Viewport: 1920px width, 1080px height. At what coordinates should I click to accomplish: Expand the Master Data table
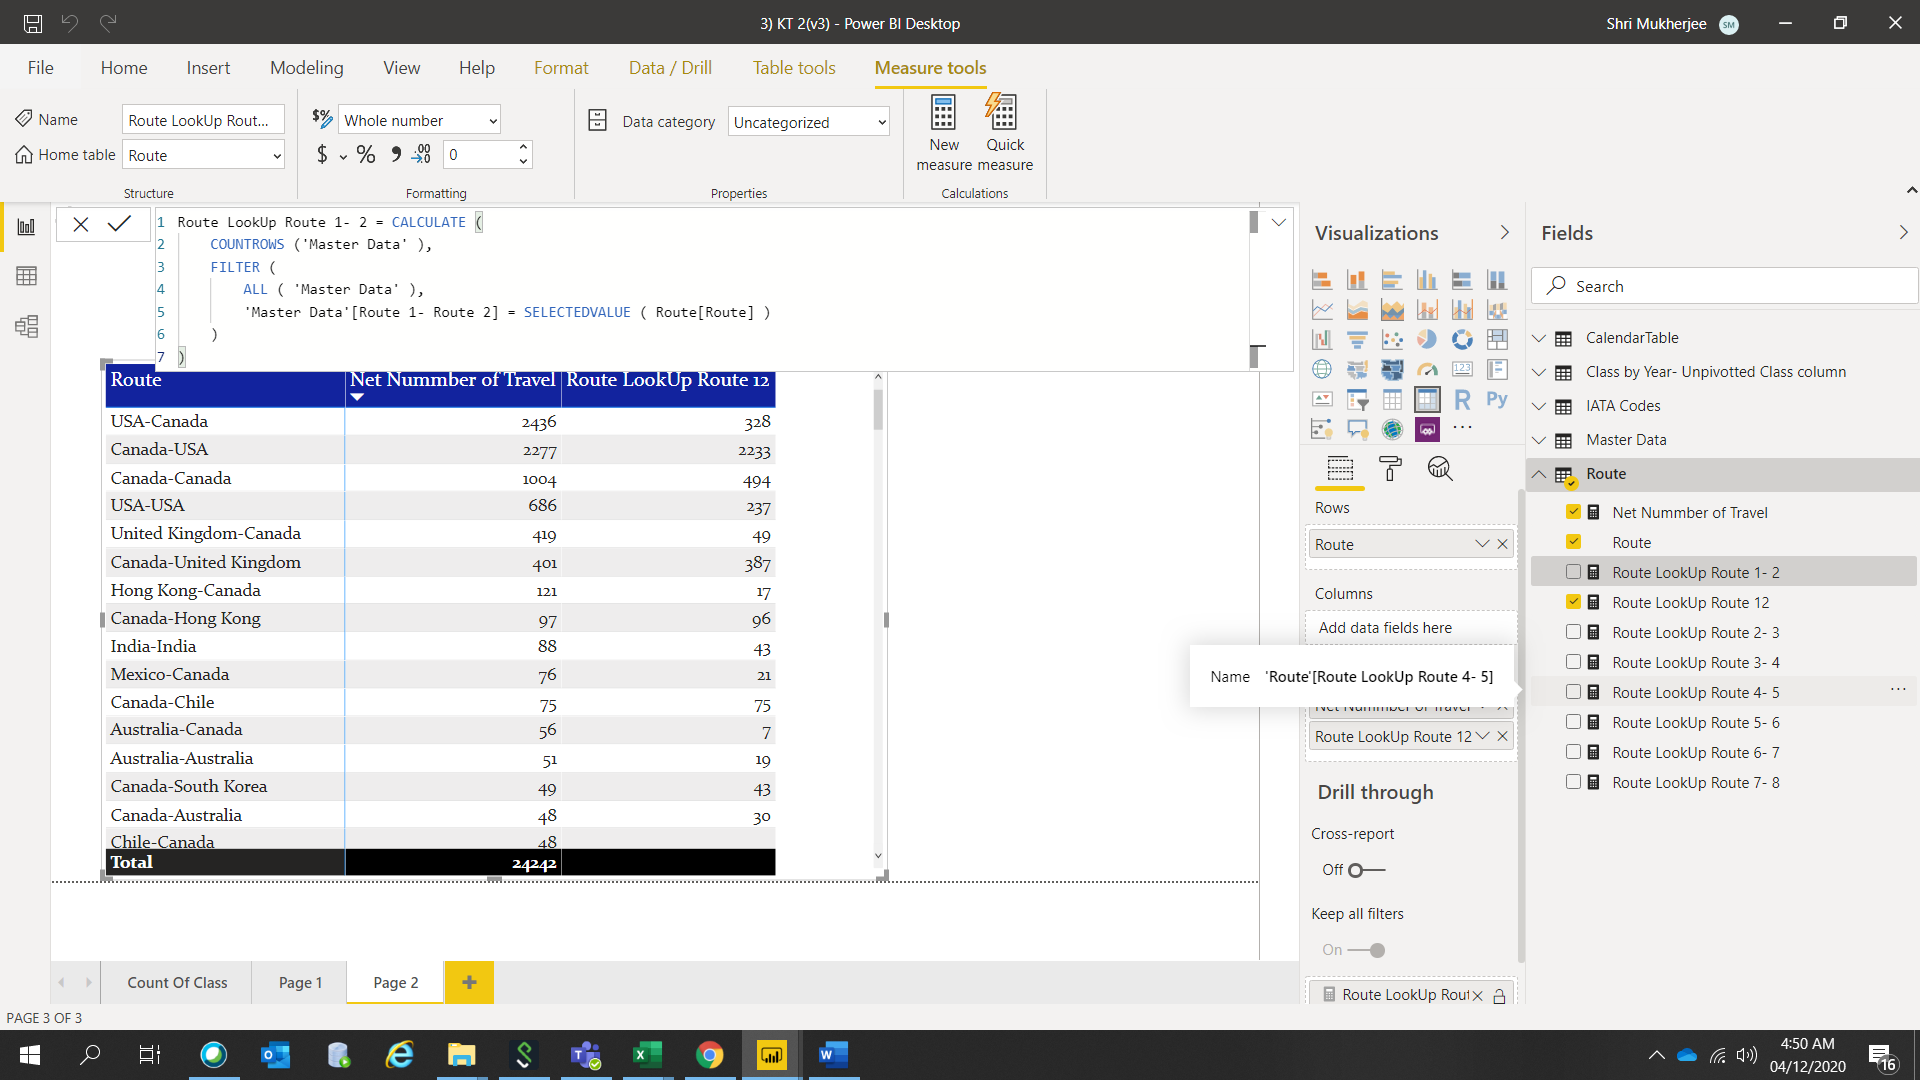point(1539,440)
